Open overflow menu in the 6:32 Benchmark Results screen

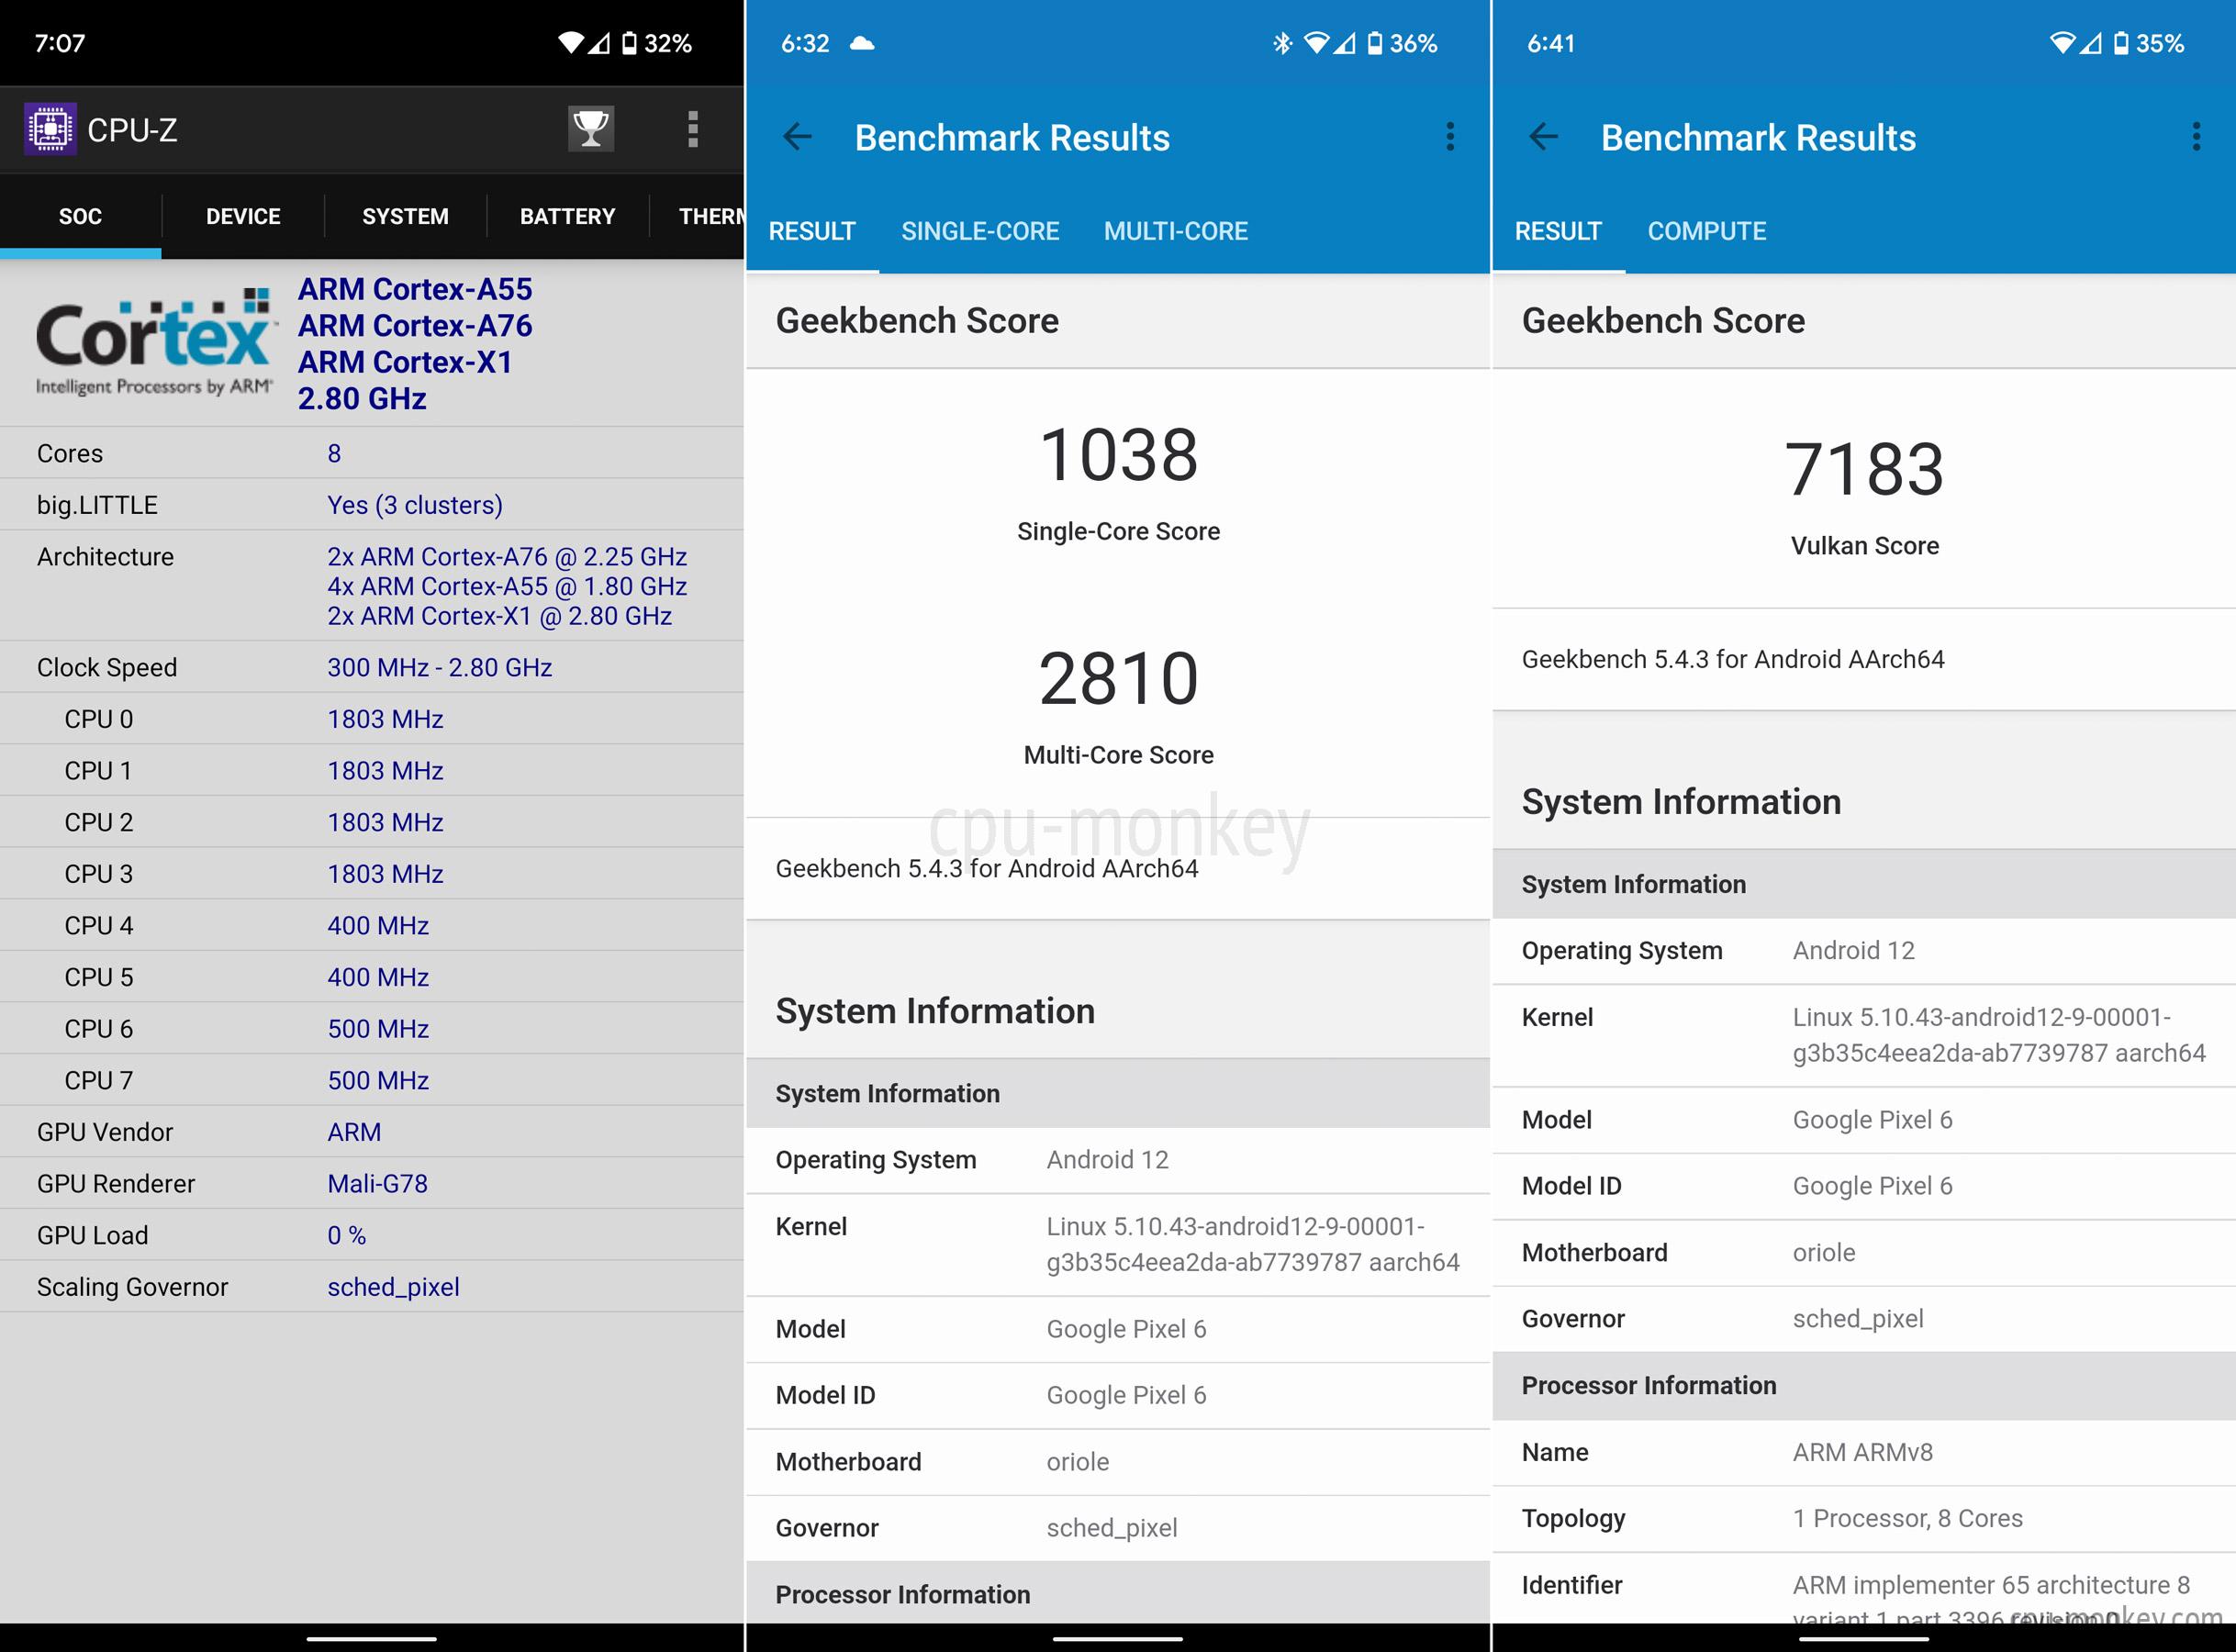click(1449, 137)
